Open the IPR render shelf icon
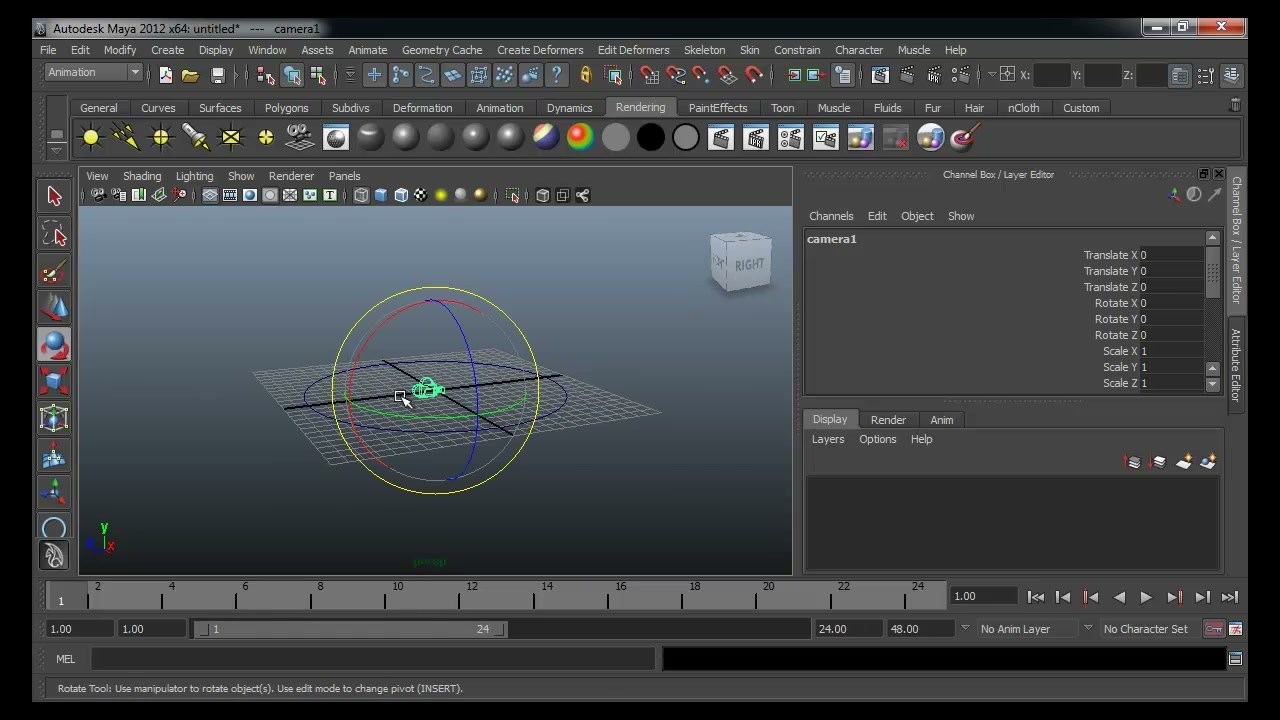The image size is (1280, 720). pos(755,138)
